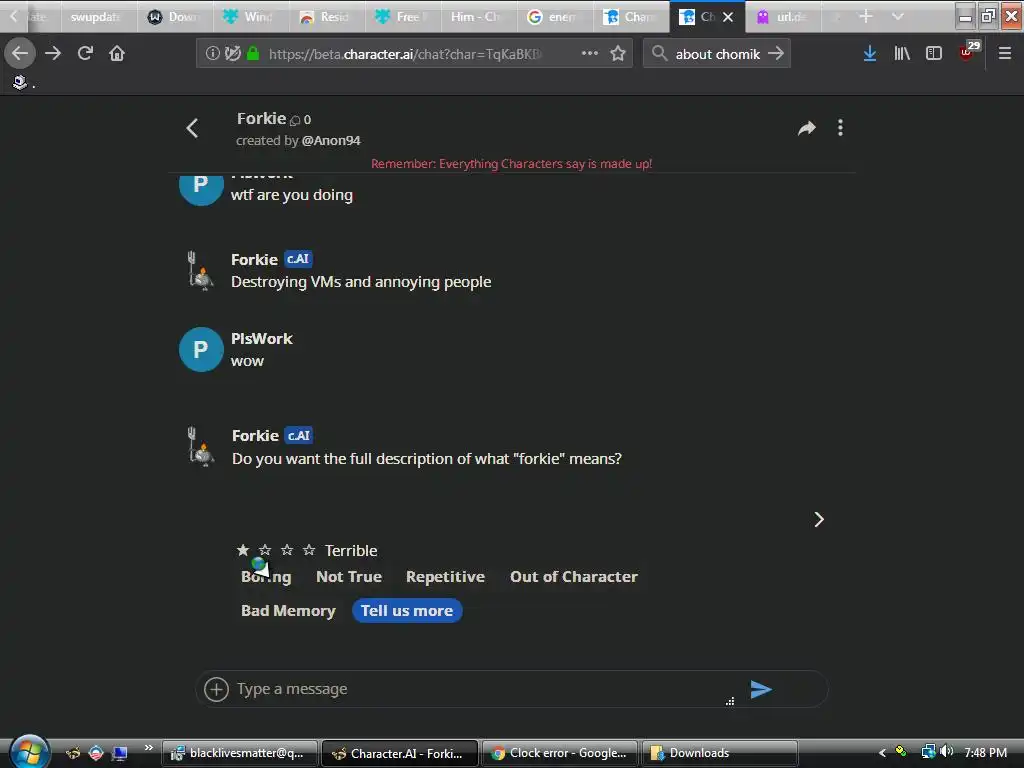The image size is (1024, 768).
Task: Toggle the Boring feedback tag
Action: click(x=266, y=577)
